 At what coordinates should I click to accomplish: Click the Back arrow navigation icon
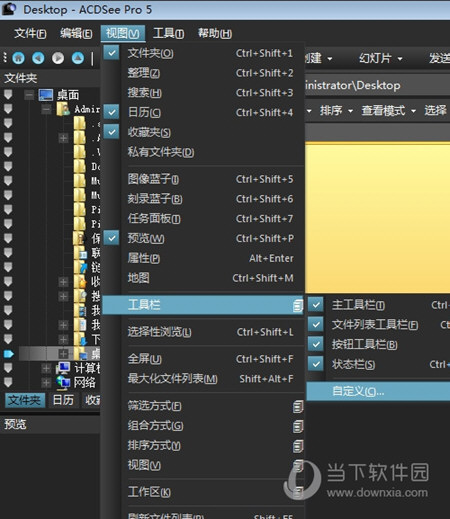[x=38, y=58]
